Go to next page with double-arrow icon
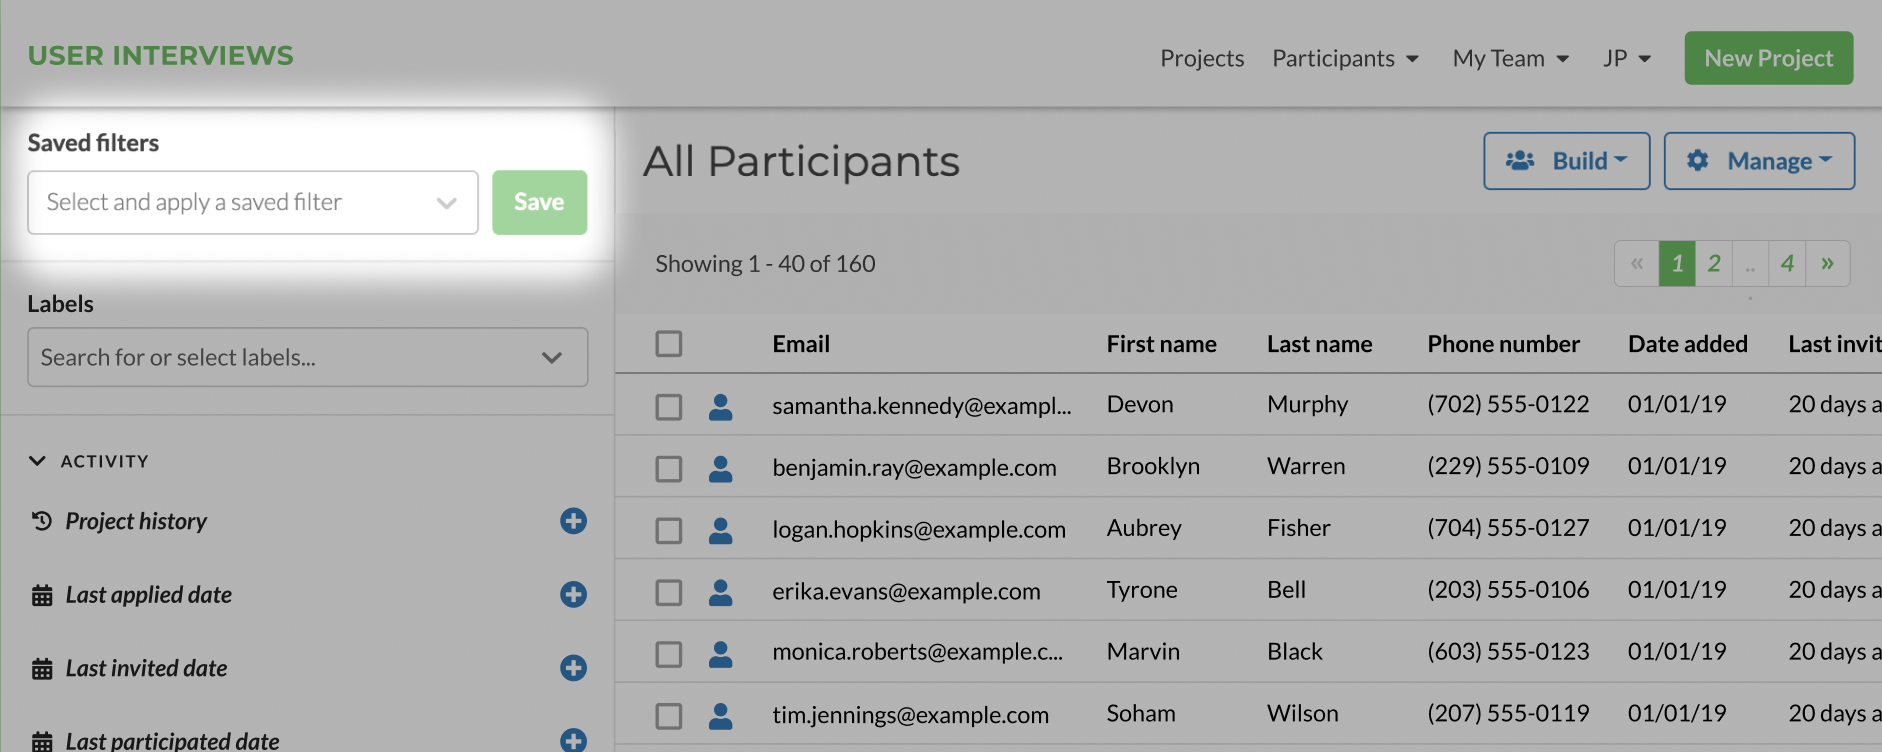 pos(1827,264)
